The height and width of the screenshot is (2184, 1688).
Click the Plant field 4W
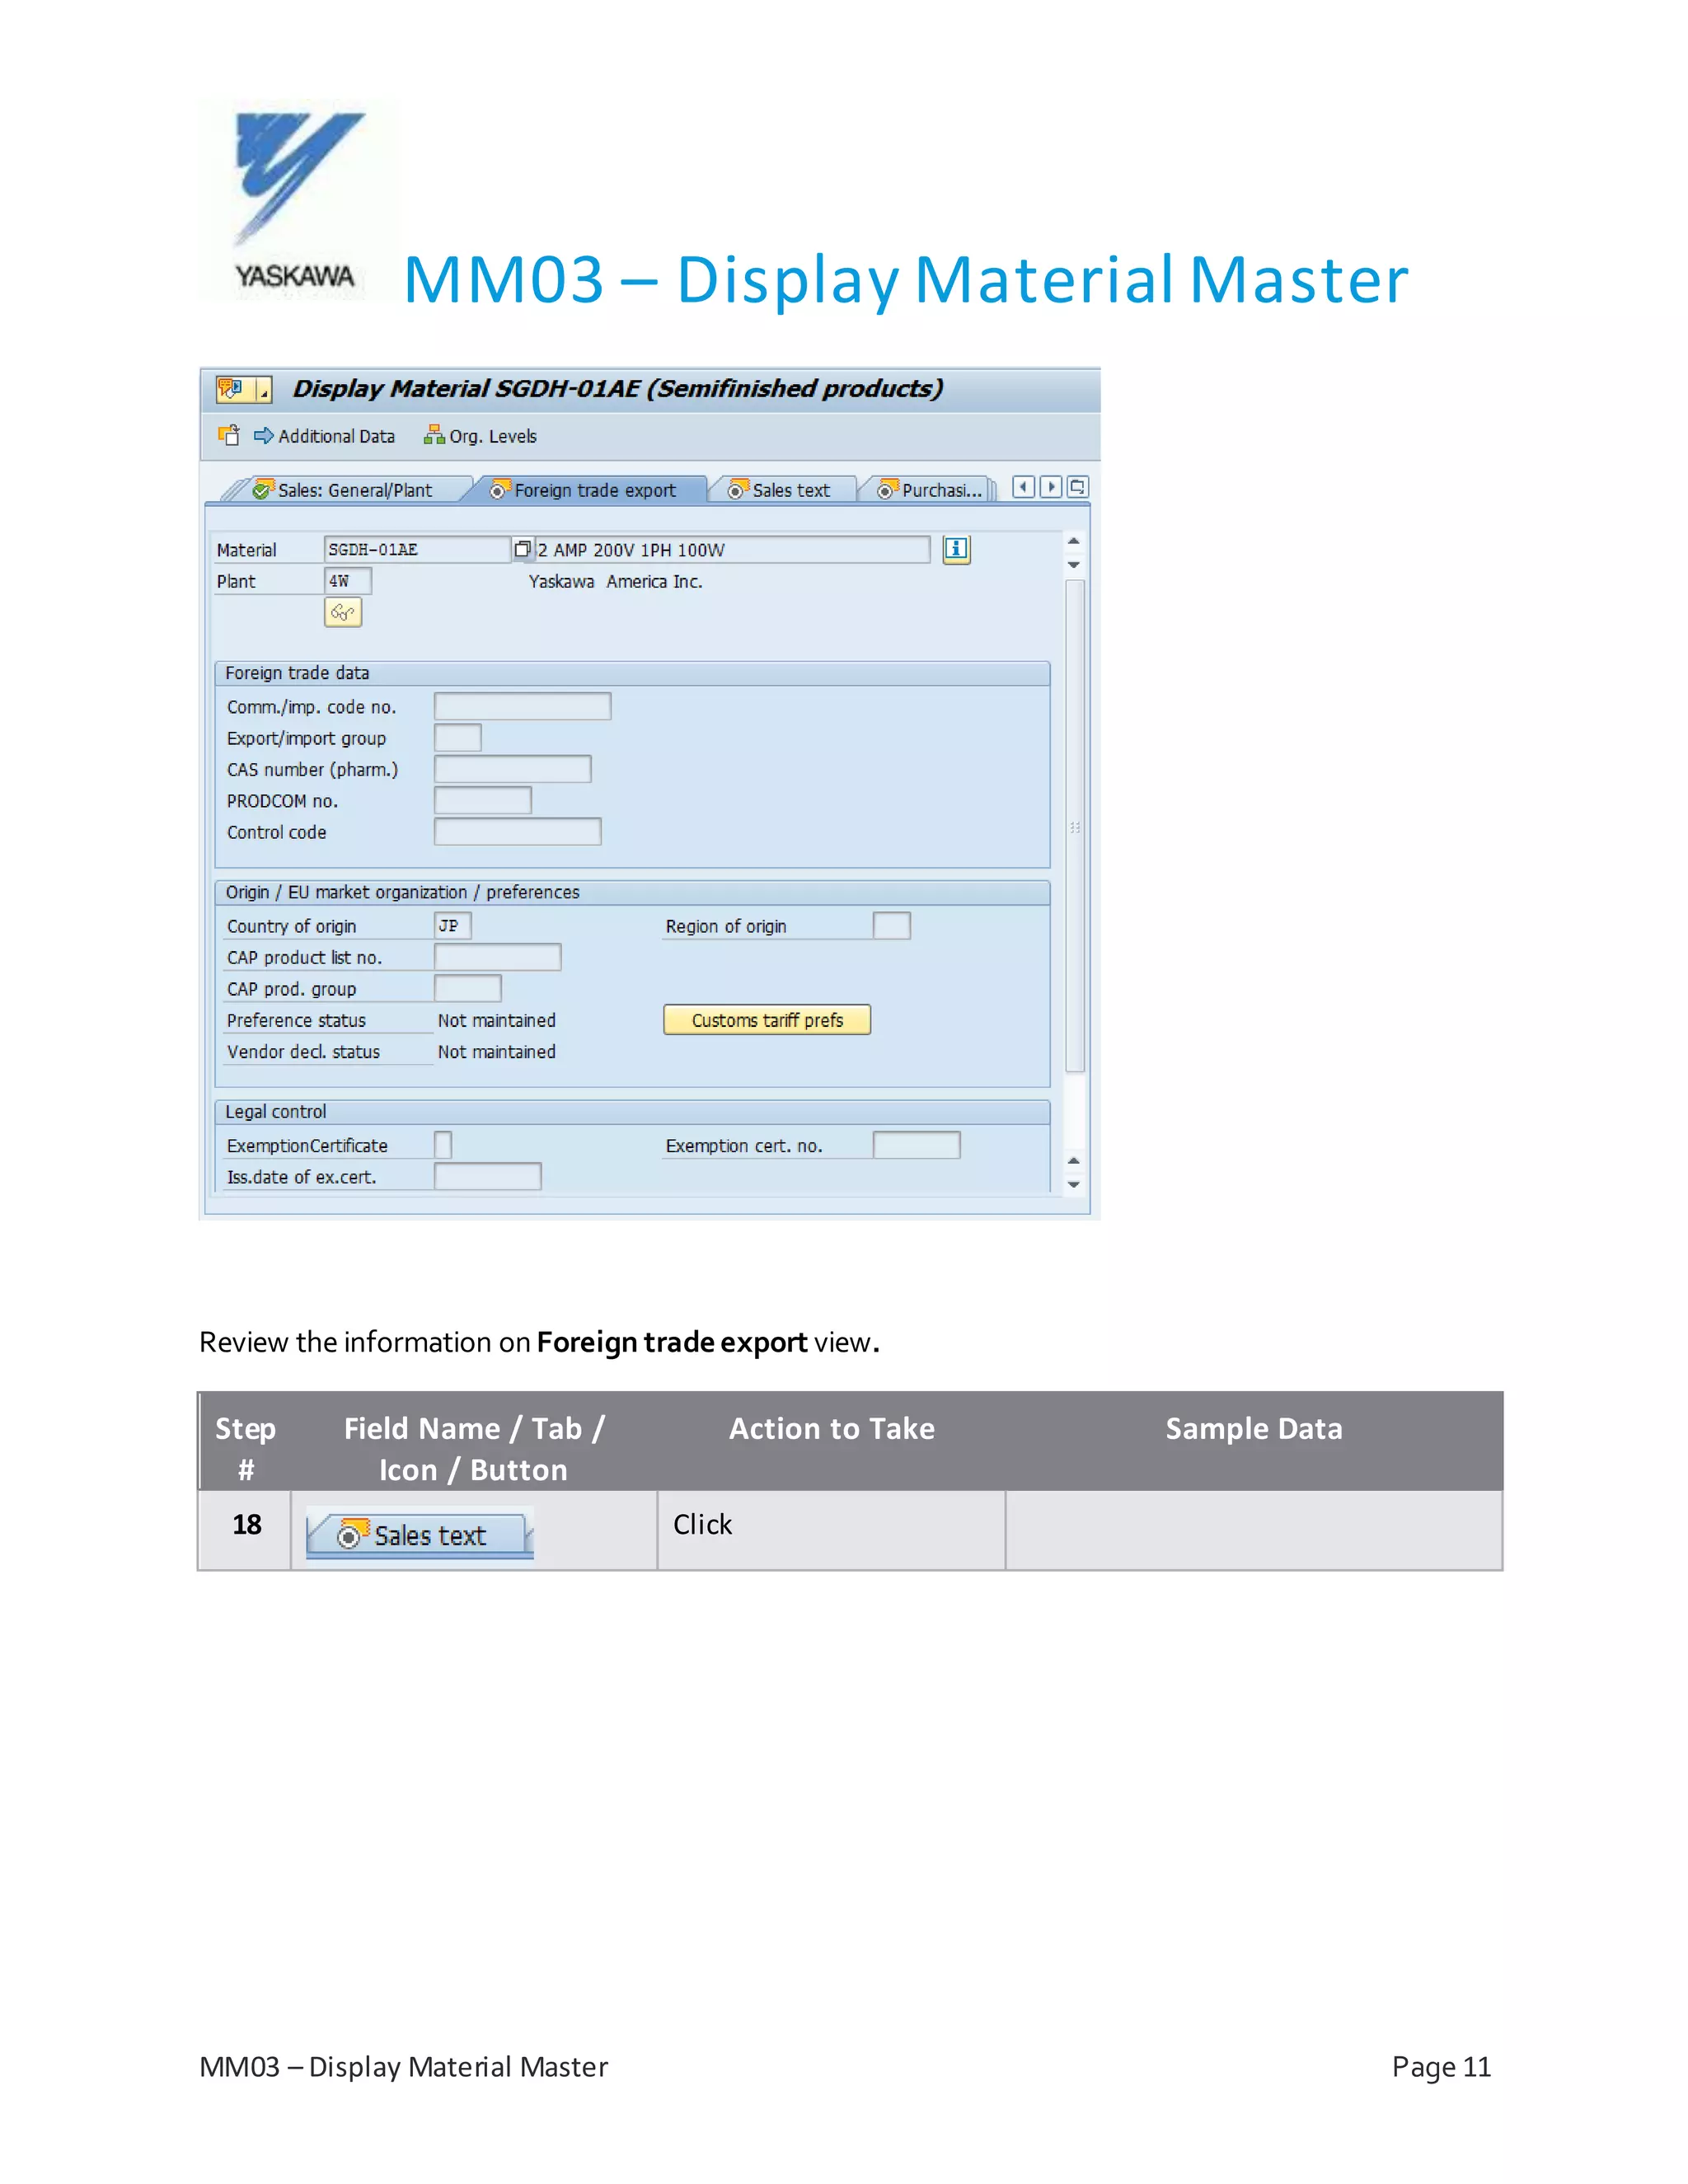pos(347,581)
